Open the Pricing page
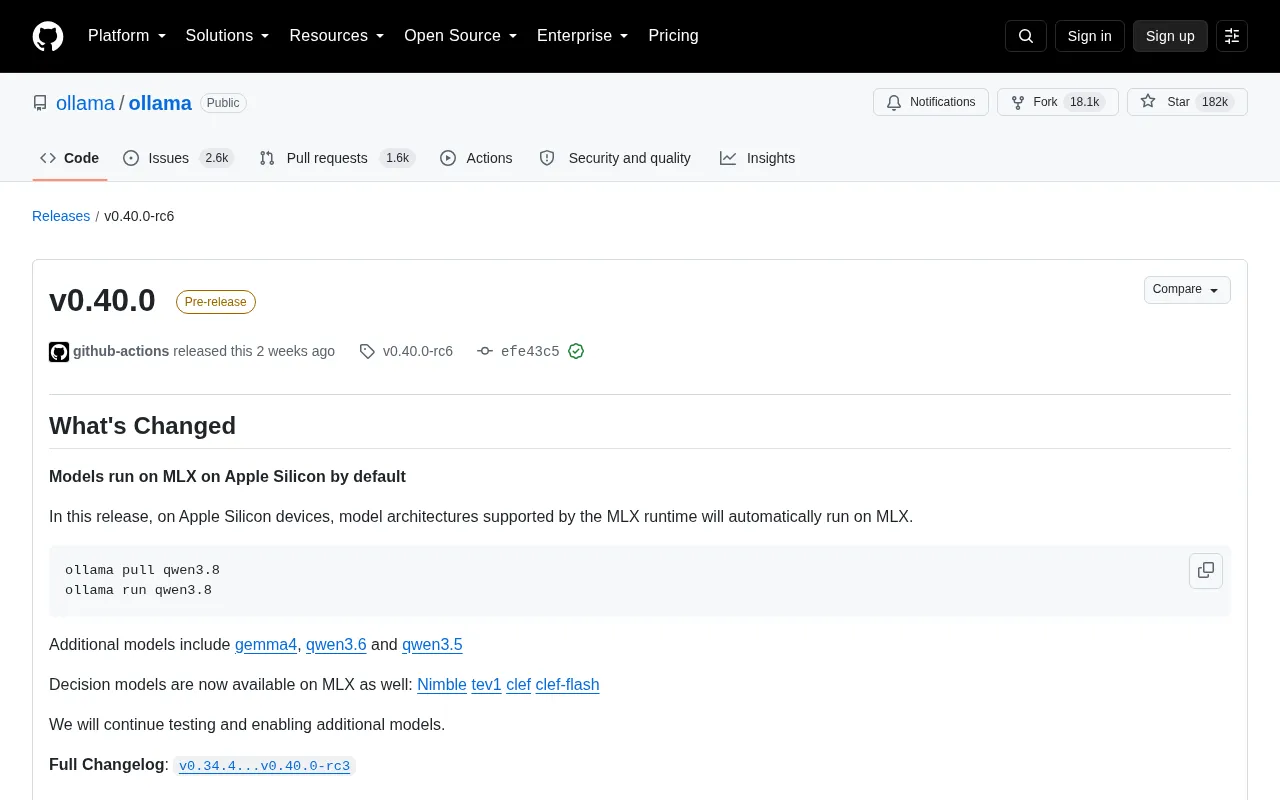The image size is (1280, 800). [x=673, y=36]
